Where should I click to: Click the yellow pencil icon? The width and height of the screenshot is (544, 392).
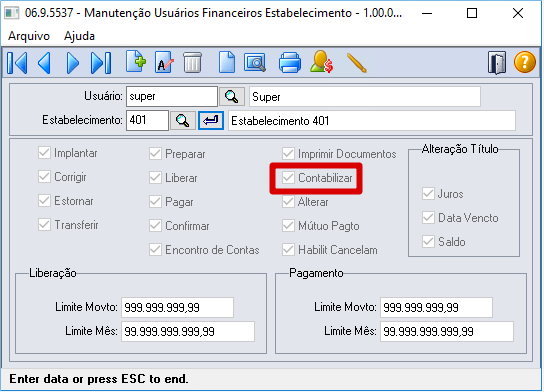click(357, 63)
